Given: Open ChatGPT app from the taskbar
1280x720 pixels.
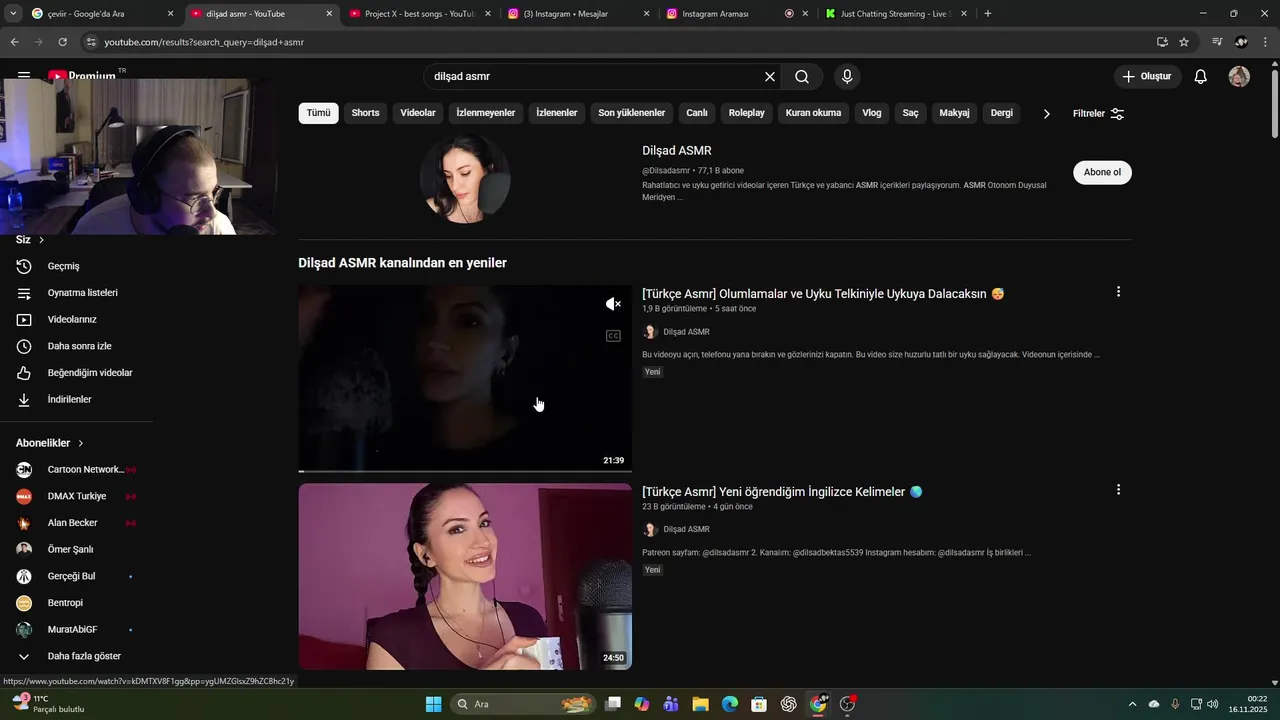Looking at the screenshot, I should pyautogui.click(x=789, y=704).
